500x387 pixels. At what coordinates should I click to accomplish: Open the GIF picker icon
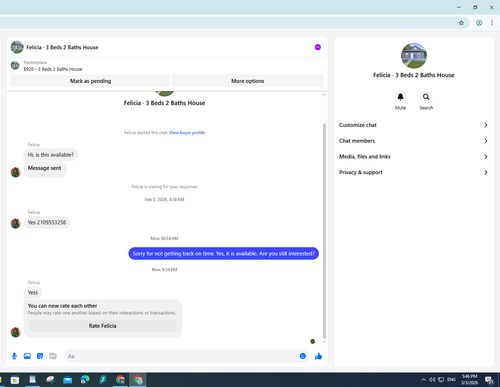tap(53, 356)
